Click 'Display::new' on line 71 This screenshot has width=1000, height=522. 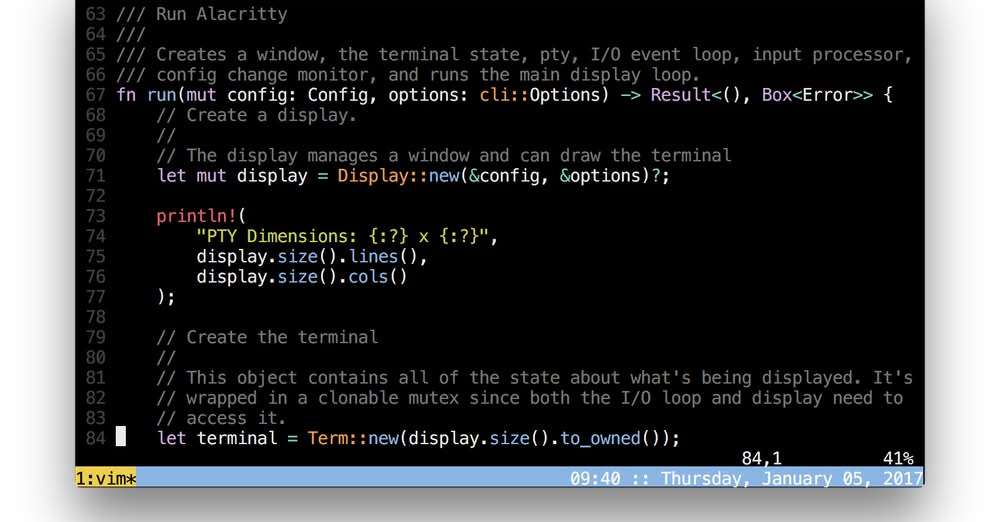pyautogui.click(x=398, y=175)
